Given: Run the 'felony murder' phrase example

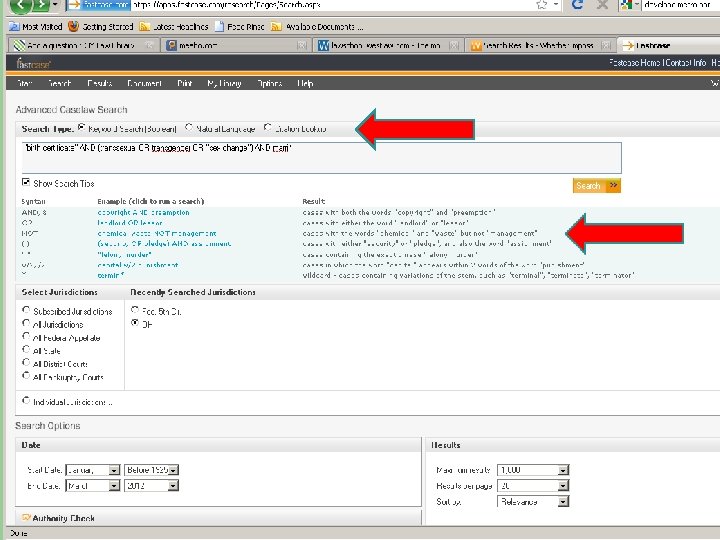Looking at the screenshot, I should (x=124, y=254).
